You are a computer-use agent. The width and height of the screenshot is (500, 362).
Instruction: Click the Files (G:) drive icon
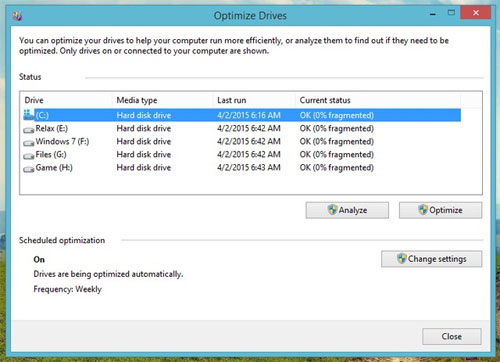pos(29,156)
